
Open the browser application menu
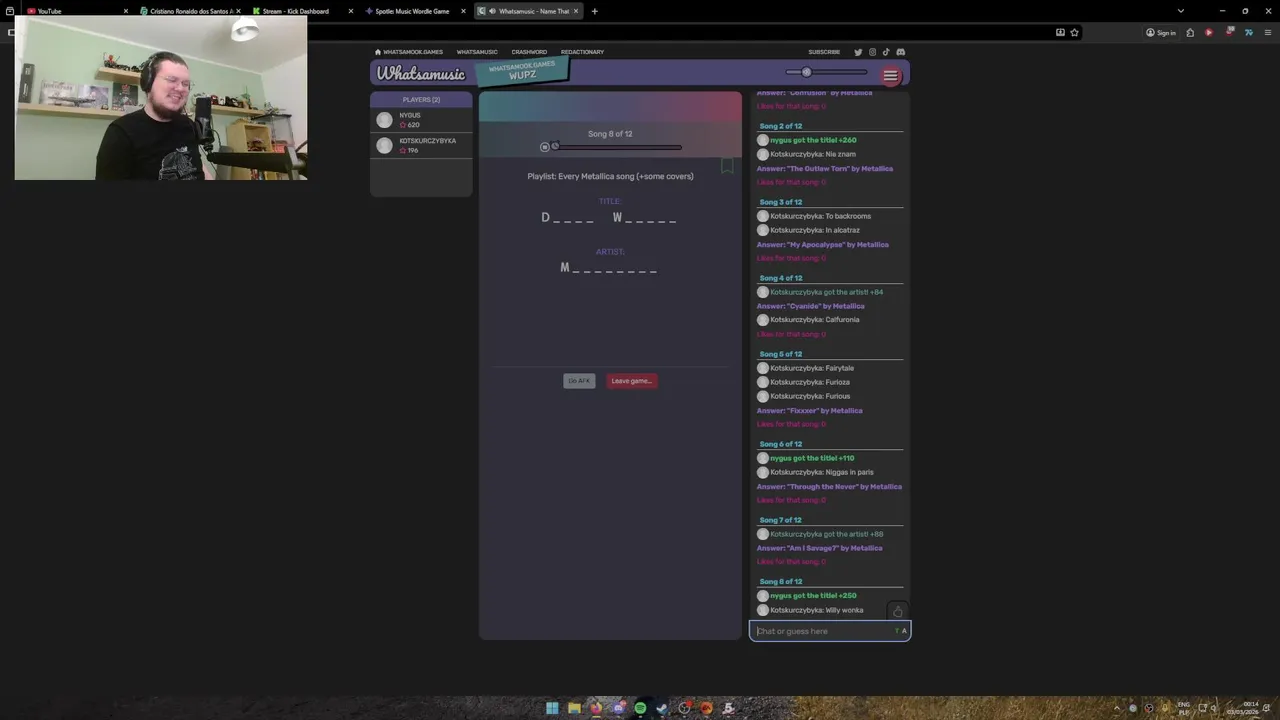(x=1267, y=32)
